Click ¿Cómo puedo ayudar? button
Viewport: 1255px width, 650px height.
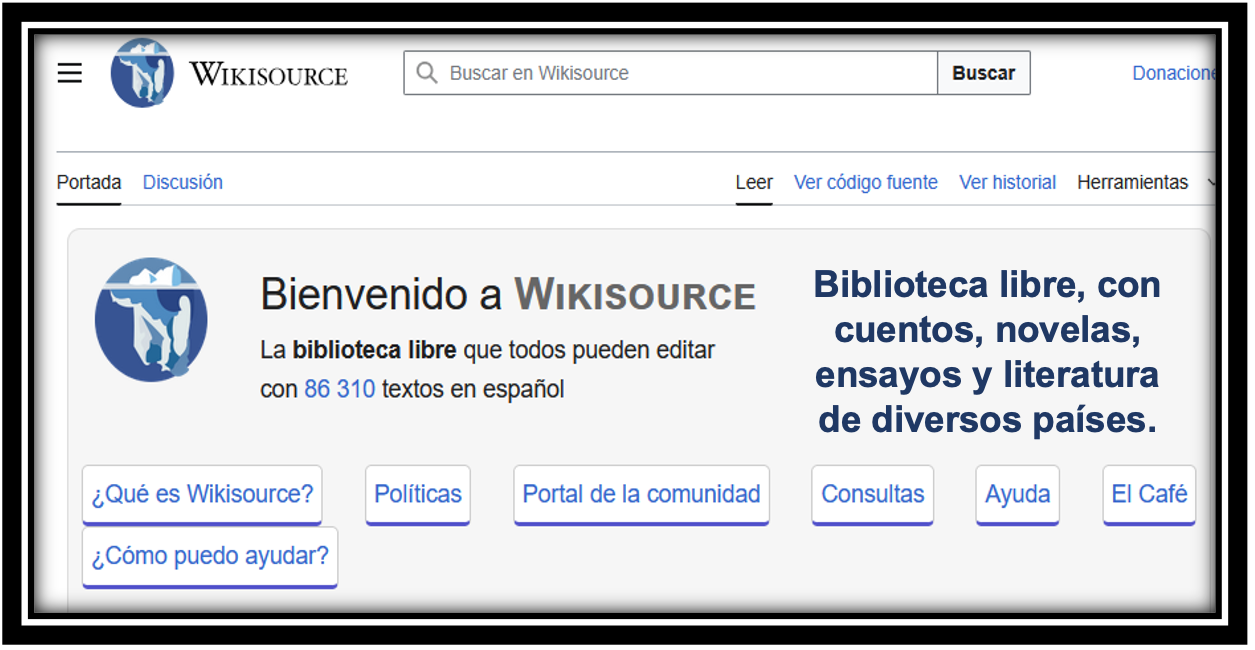(210, 557)
